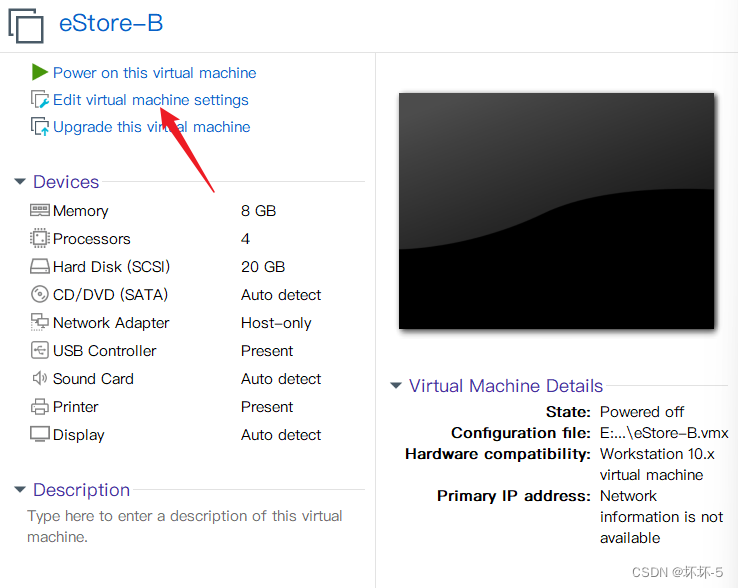Click the Description section heading
Image resolution: width=738 pixels, height=588 pixels.
(x=81, y=490)
